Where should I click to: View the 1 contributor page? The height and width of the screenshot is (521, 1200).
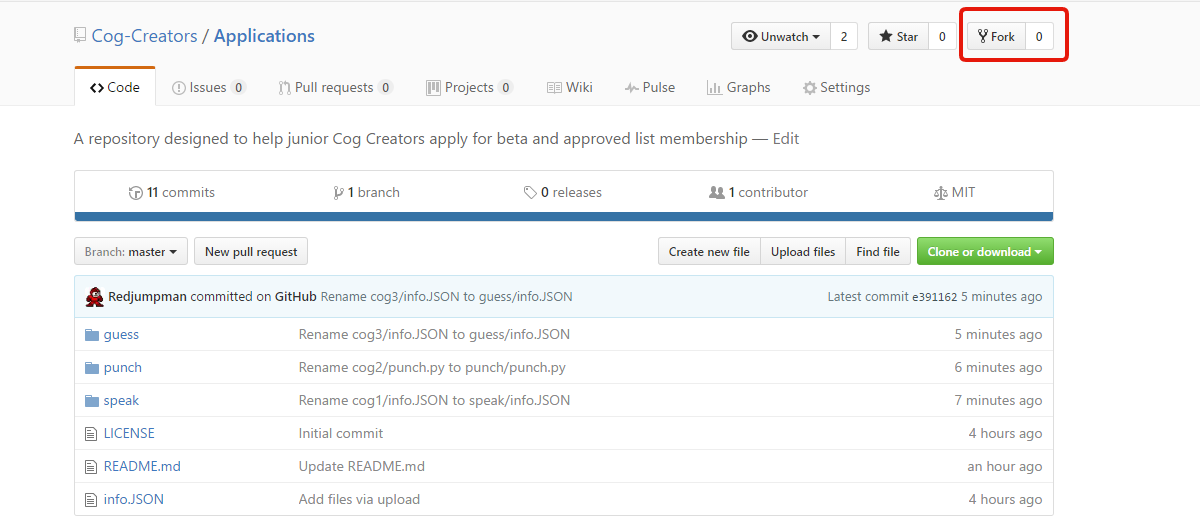[x=758, y=192]
